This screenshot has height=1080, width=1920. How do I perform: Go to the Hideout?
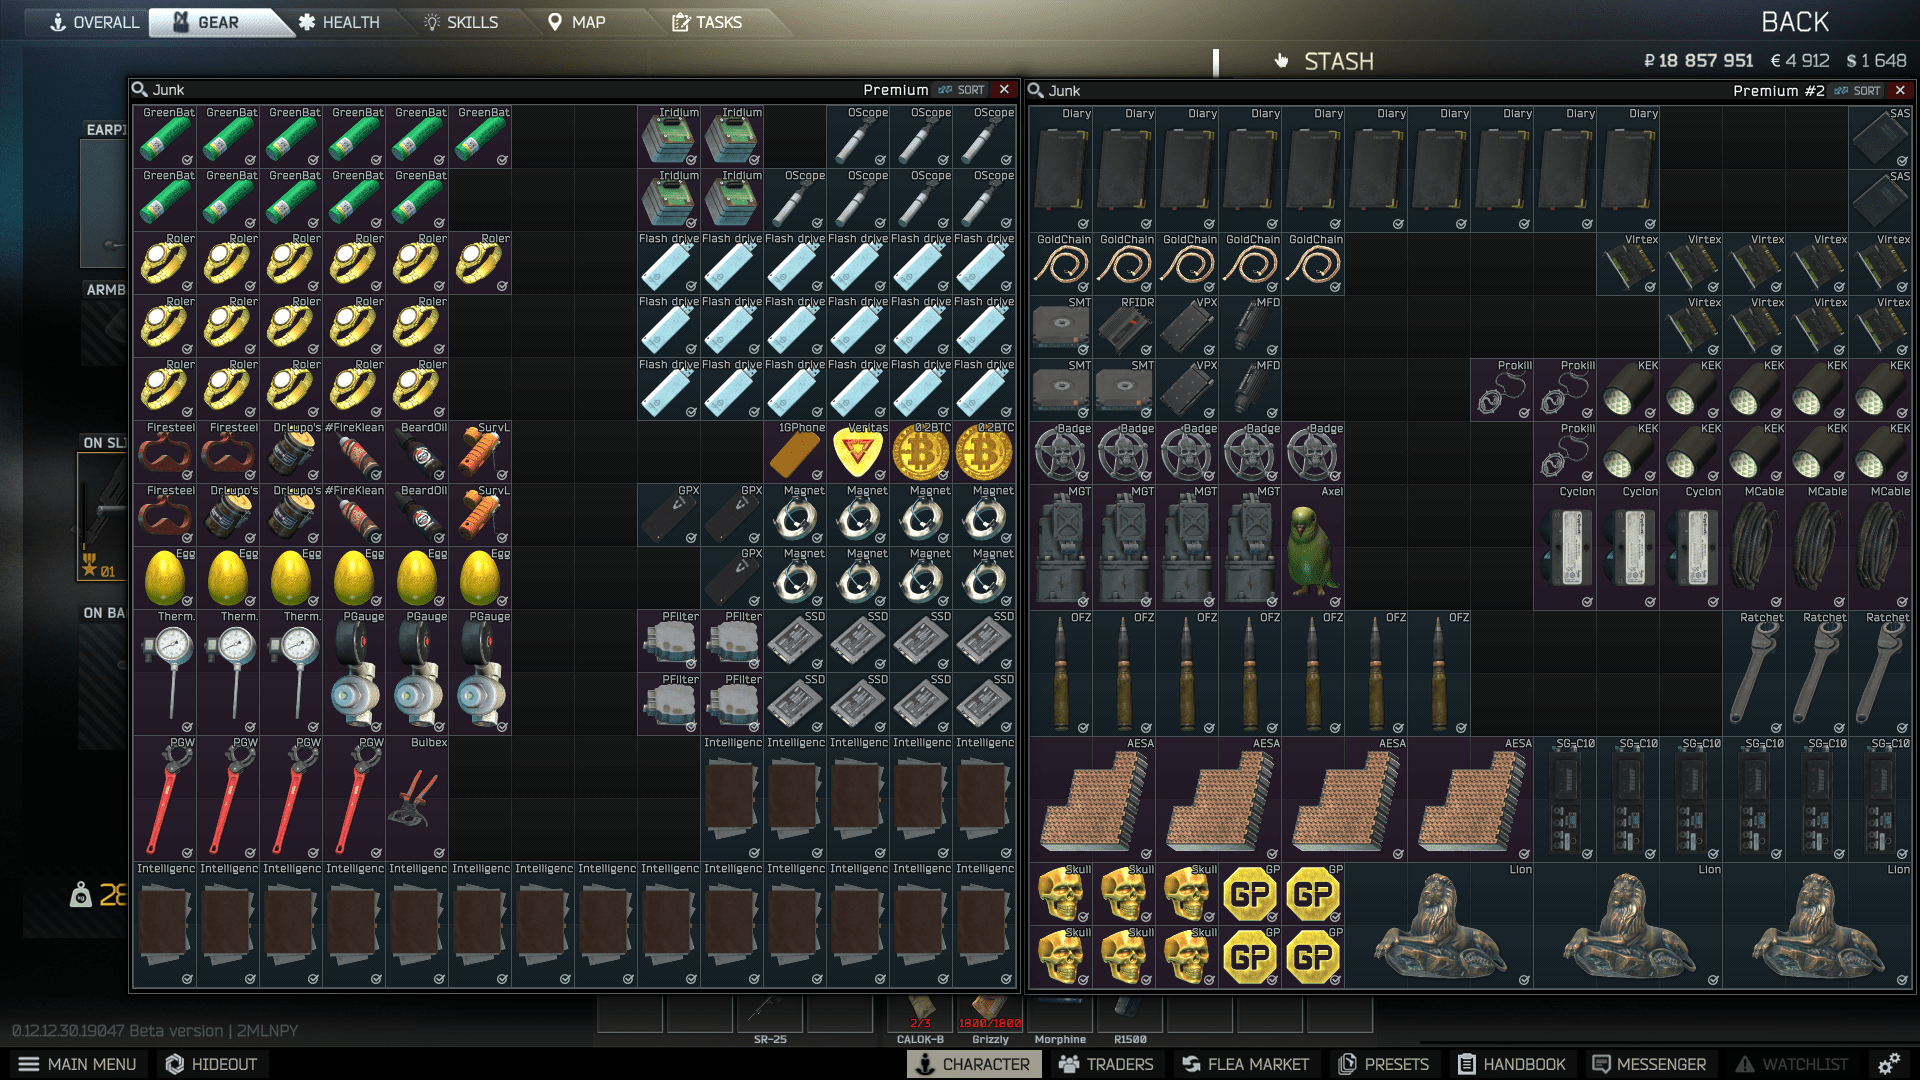click(211, 1064)
